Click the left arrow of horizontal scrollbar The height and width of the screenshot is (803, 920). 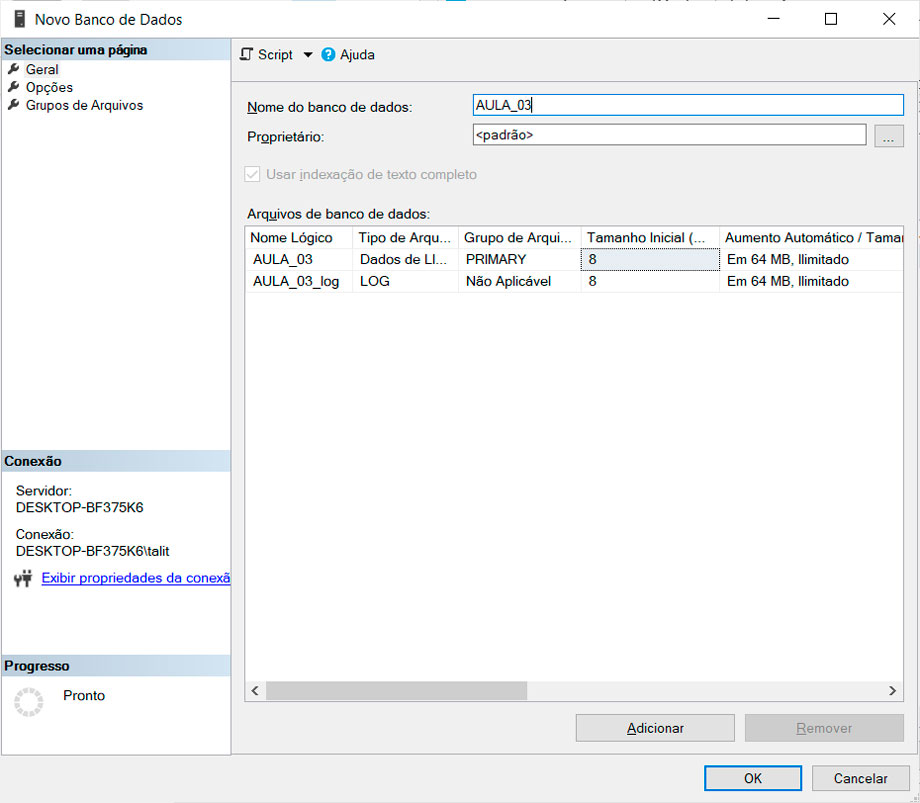click(x=255, y=690)
